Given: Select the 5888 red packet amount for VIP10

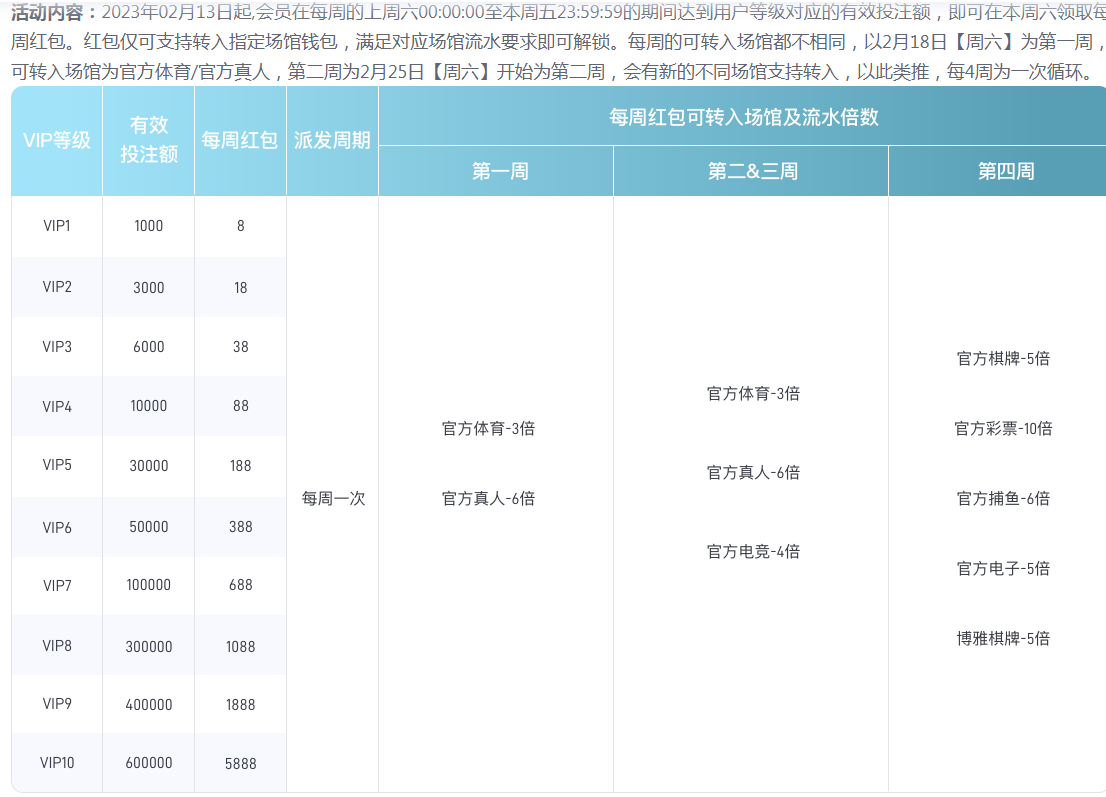Looking at the screenshot, I should tap(239, 763).
